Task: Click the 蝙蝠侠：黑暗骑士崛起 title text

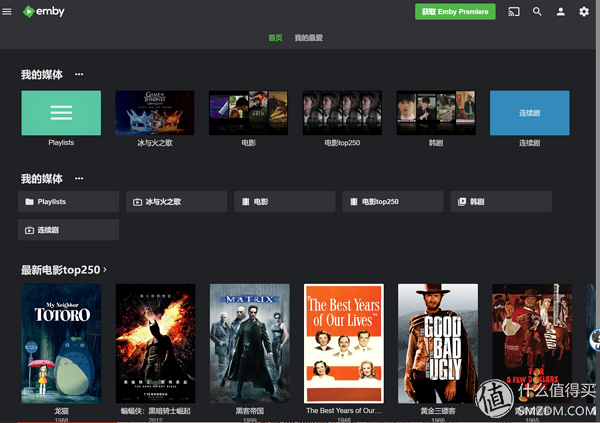Action: pos(155,411)
